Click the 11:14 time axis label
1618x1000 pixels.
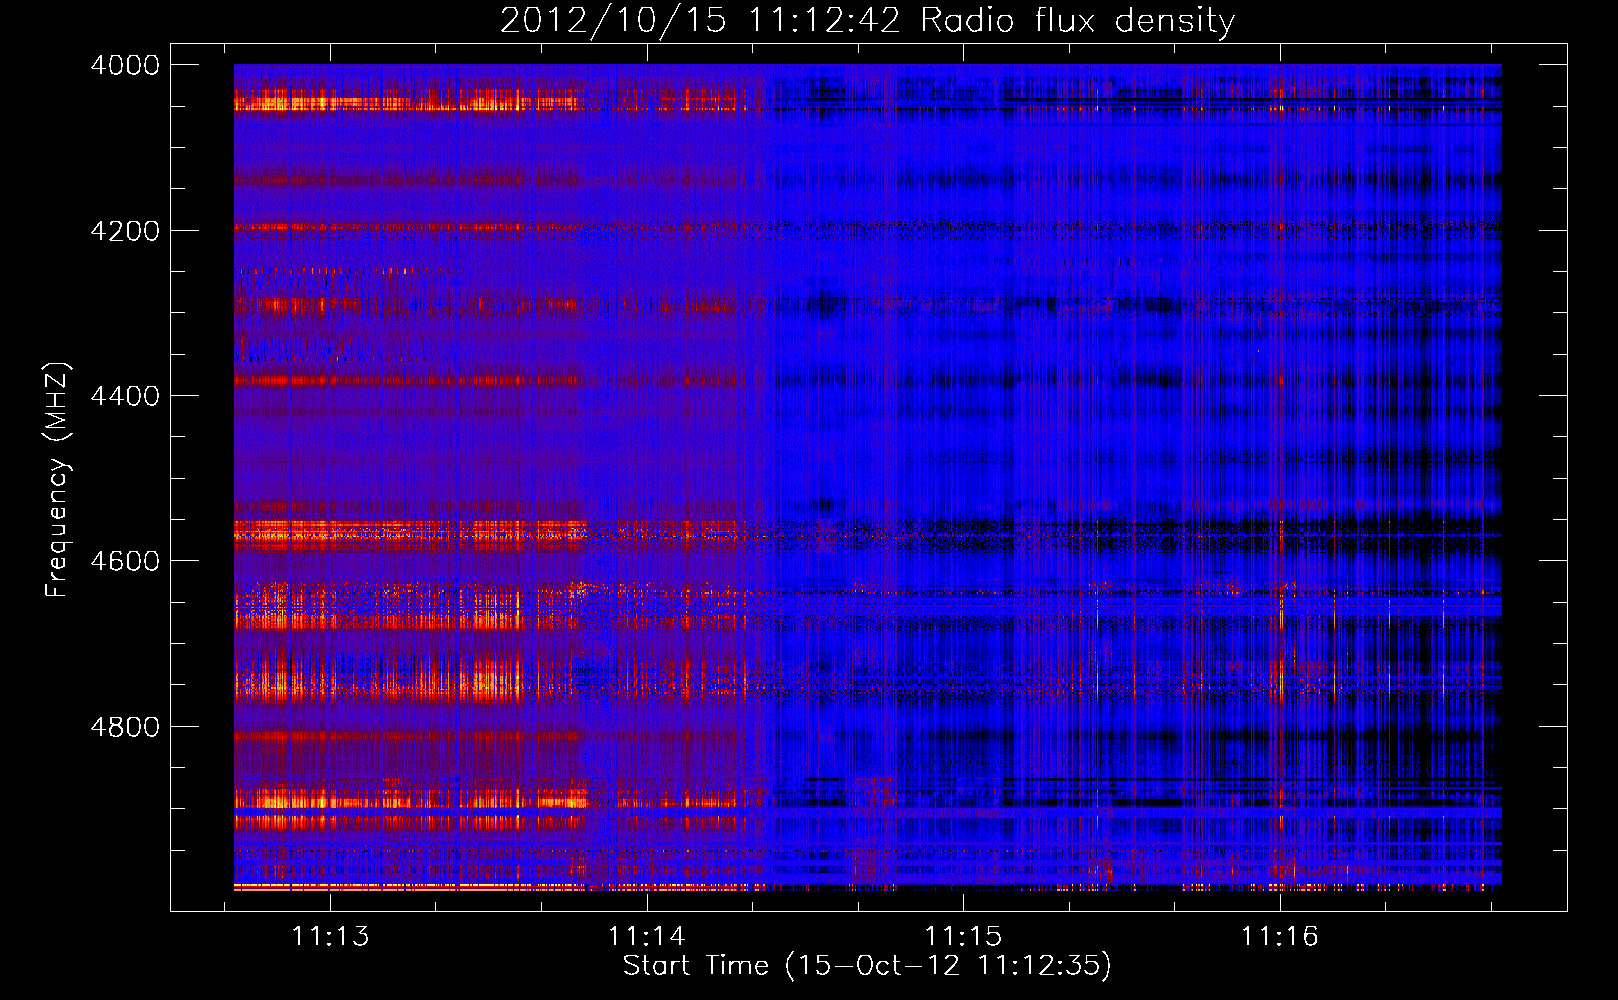(647, 936)
